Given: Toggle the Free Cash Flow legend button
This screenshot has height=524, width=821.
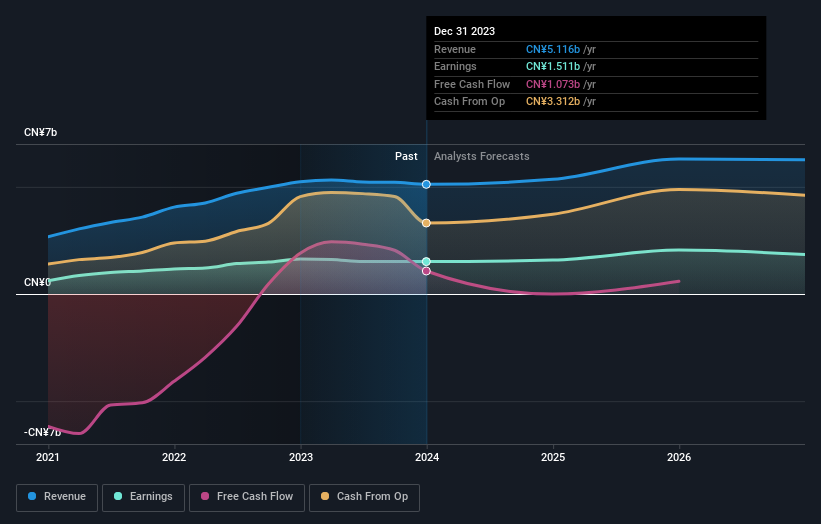Looking at the screenshot, I should [x=247, y=497].
